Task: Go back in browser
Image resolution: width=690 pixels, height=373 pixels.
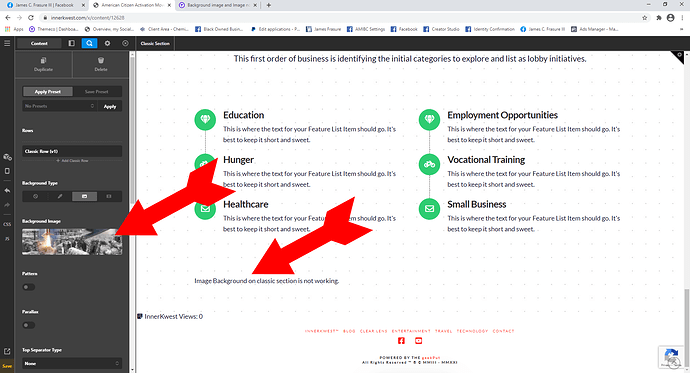Action: (7, 18)
